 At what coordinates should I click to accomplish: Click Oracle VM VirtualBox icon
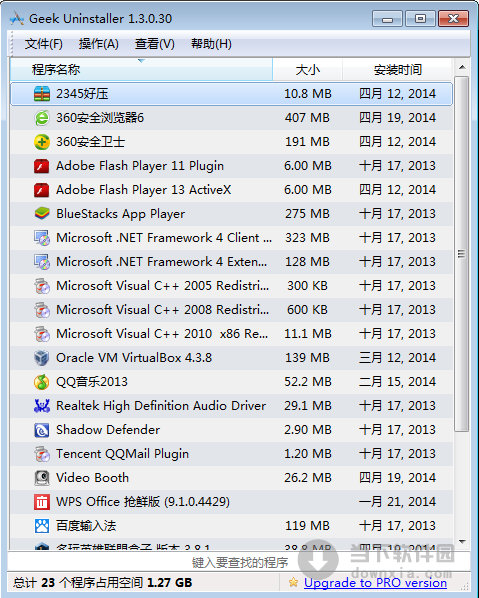[x=42, y=358]
